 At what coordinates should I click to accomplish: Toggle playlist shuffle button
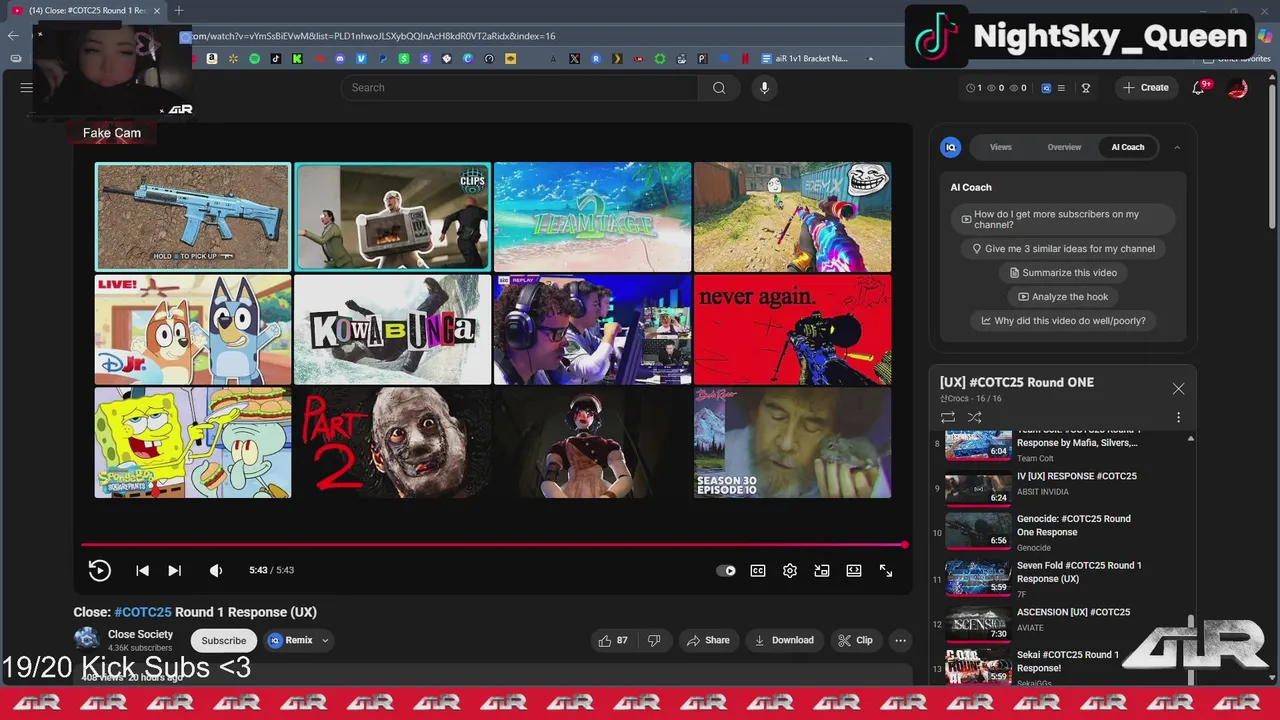click(975, 417)
